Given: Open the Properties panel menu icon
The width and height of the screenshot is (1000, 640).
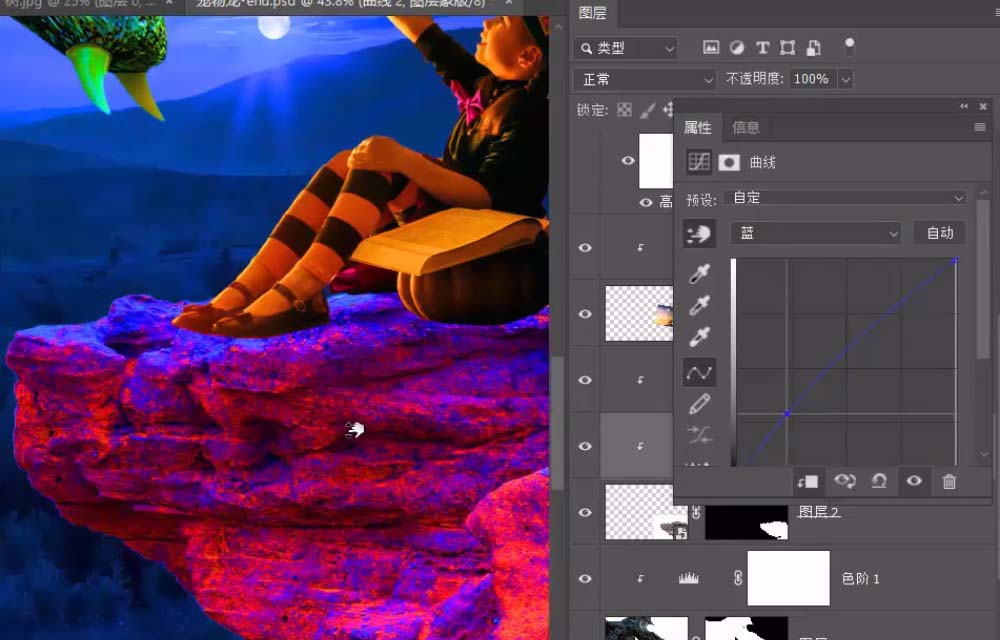Looking at the screenshot, I should (980, 127).
